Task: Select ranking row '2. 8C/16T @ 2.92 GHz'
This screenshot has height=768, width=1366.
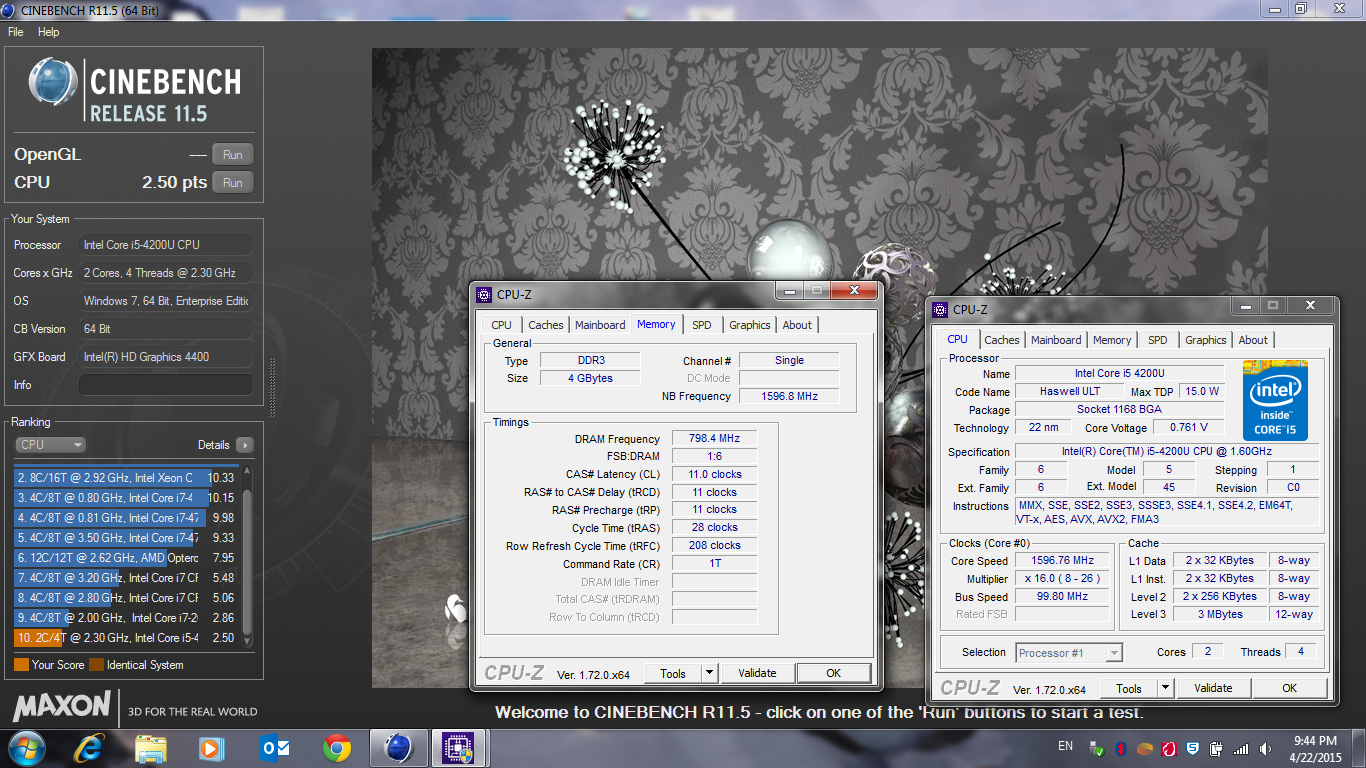Action: click(126, 478)
